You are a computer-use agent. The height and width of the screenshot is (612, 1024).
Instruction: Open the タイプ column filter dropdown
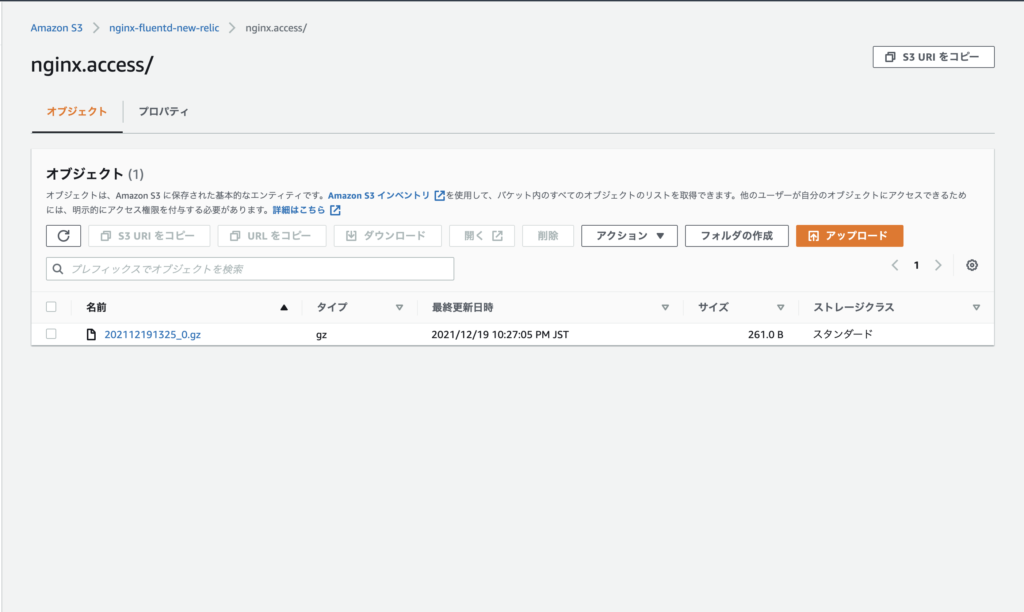point(400,307)
